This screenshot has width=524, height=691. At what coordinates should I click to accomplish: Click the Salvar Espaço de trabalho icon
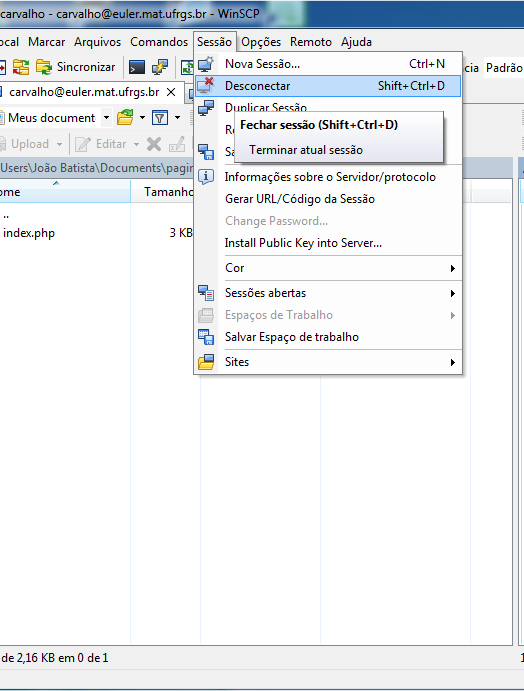[206, 337]
